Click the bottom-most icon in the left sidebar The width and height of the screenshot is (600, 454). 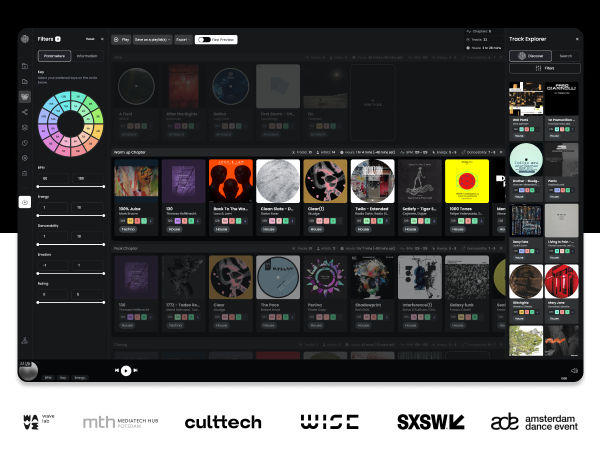click(x=25, y=340)
